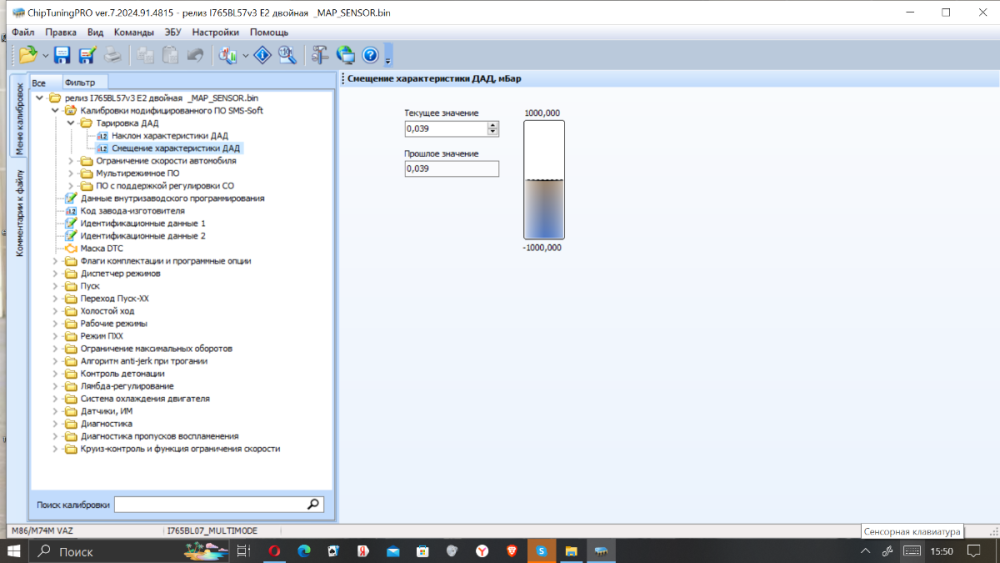
Task: Open tools with hammer and wrench icon
Action: (320, 55)
